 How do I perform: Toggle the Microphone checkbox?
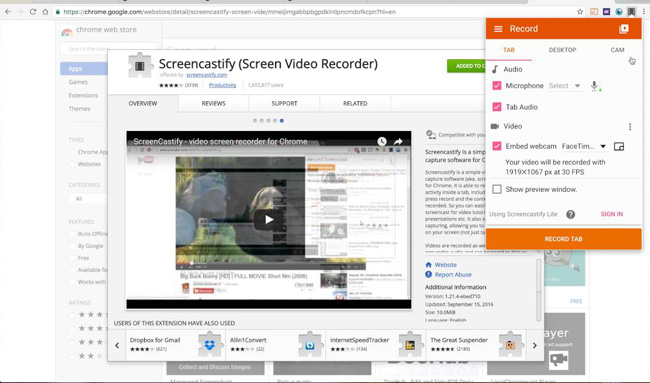(x=497, y=86)
